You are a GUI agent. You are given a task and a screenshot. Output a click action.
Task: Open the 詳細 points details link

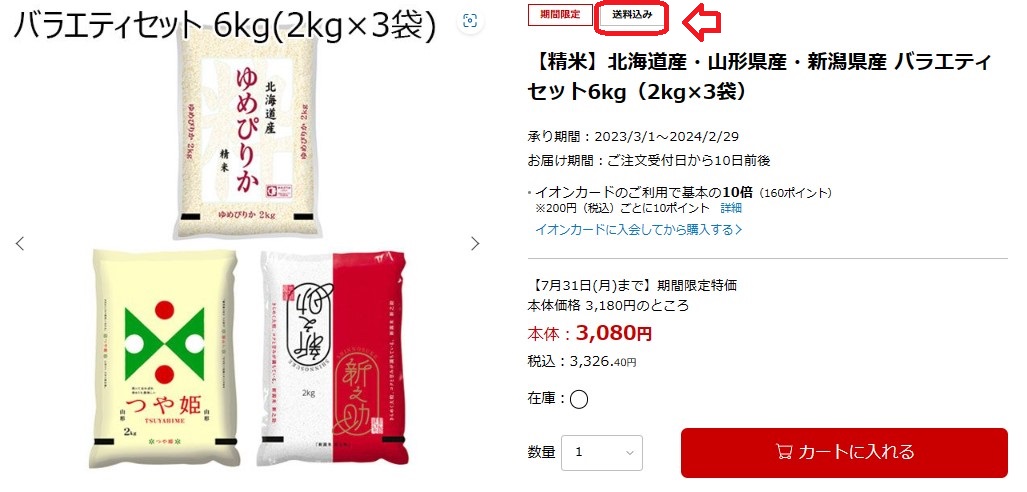pyautogui.click(x=731, y=208)
